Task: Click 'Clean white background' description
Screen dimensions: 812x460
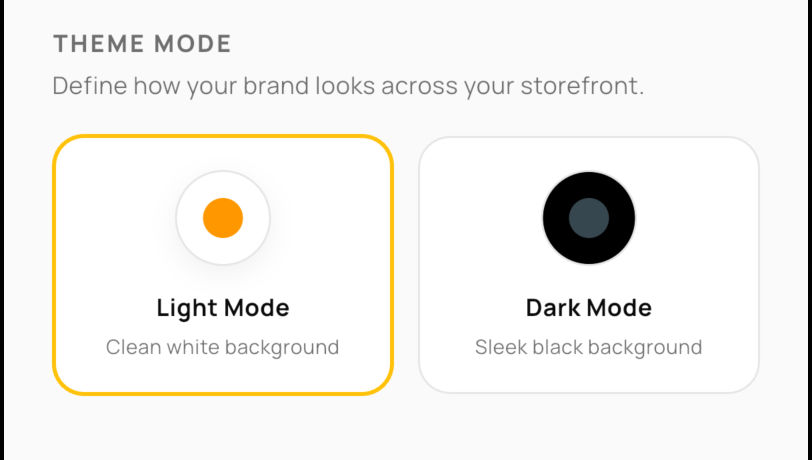Action: point(223,347)
